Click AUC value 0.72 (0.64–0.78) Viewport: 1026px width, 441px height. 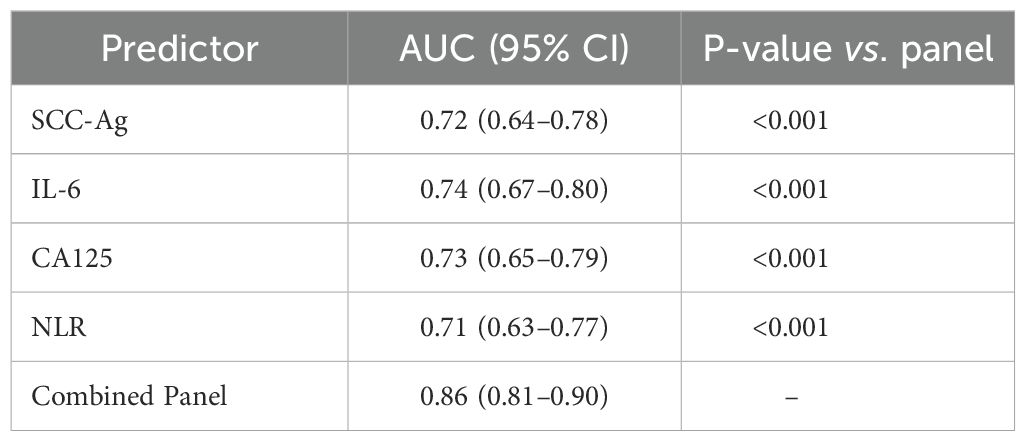515,121
